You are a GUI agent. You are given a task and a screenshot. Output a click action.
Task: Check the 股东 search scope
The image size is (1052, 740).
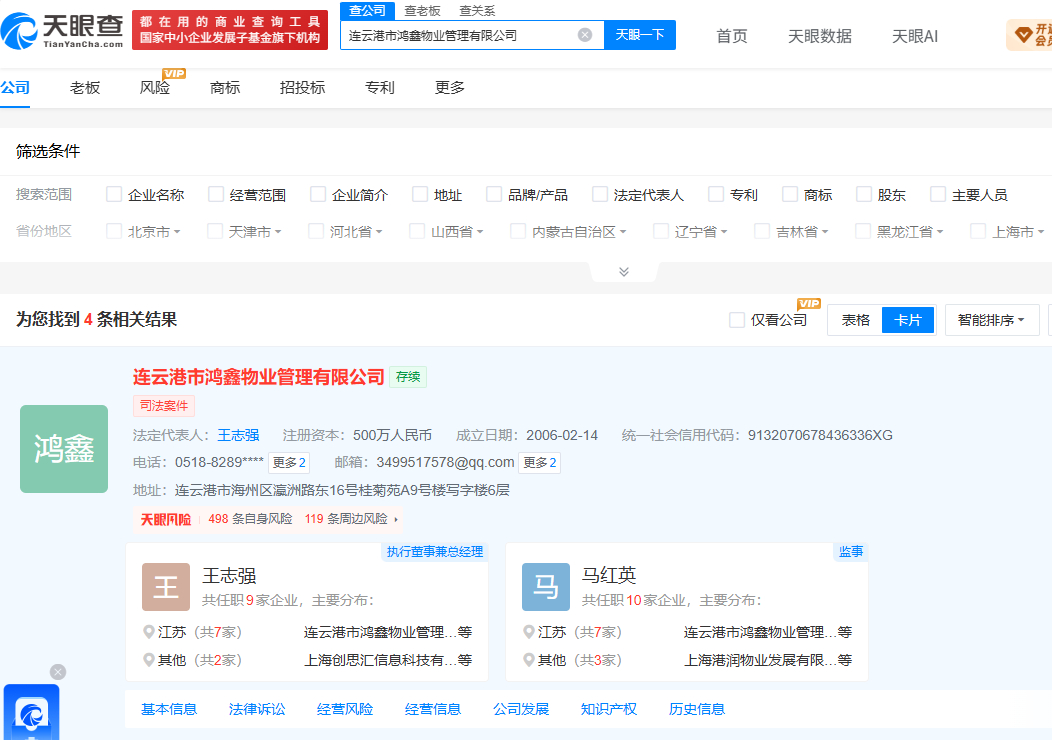tap(863, 195)
